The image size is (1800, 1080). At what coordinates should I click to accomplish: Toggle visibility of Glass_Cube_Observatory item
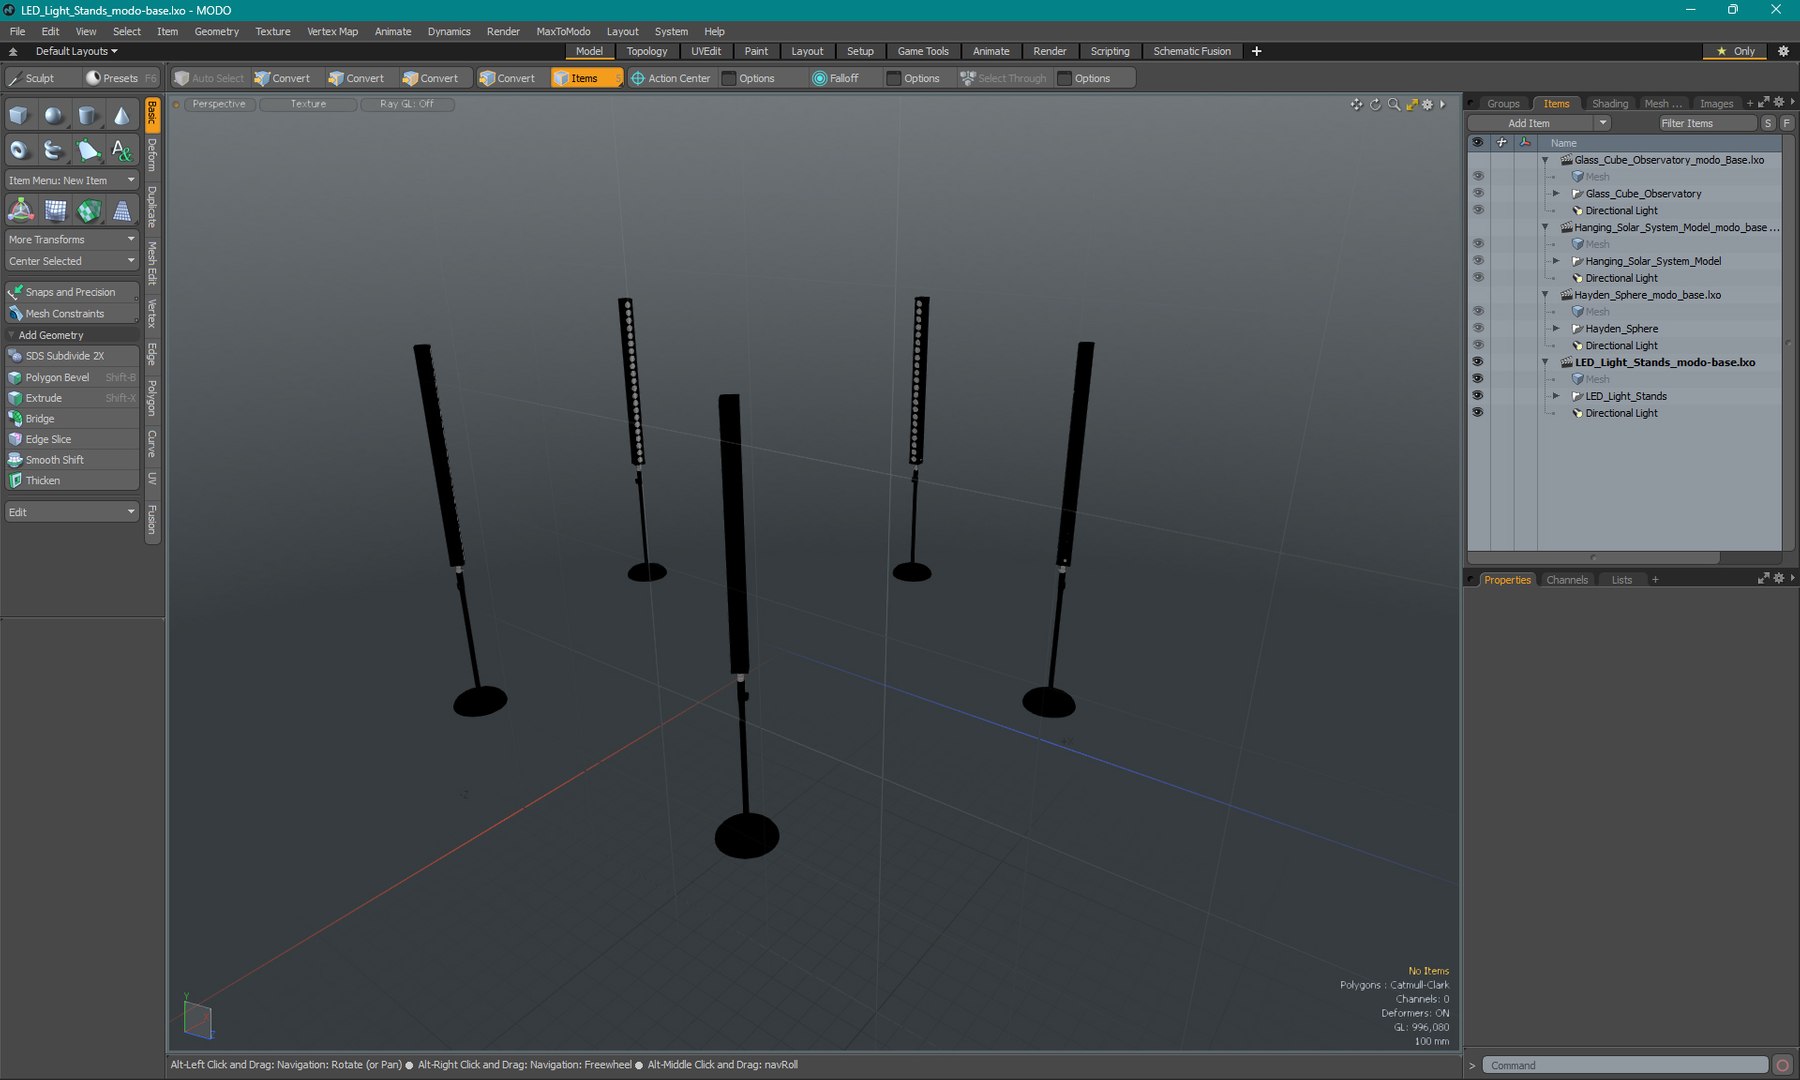pyautogui.click(x=1477, y=193)
